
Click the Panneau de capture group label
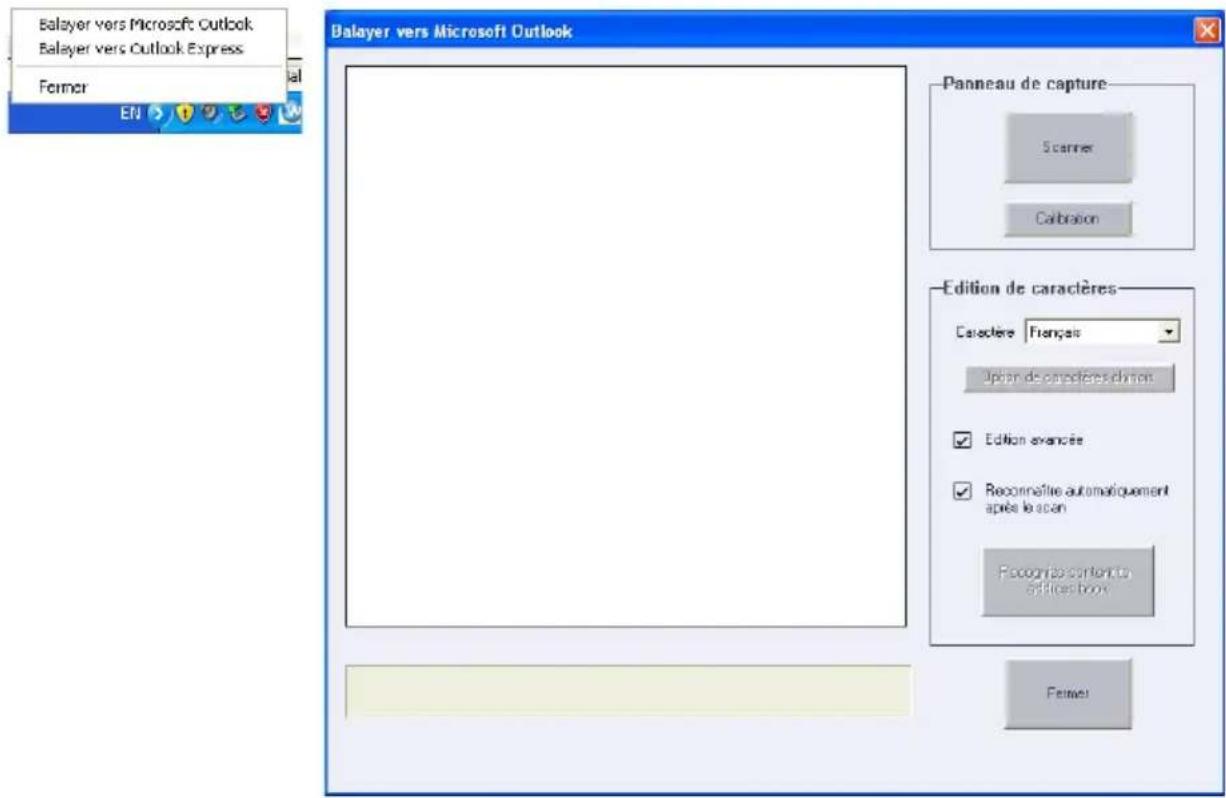1023,84
